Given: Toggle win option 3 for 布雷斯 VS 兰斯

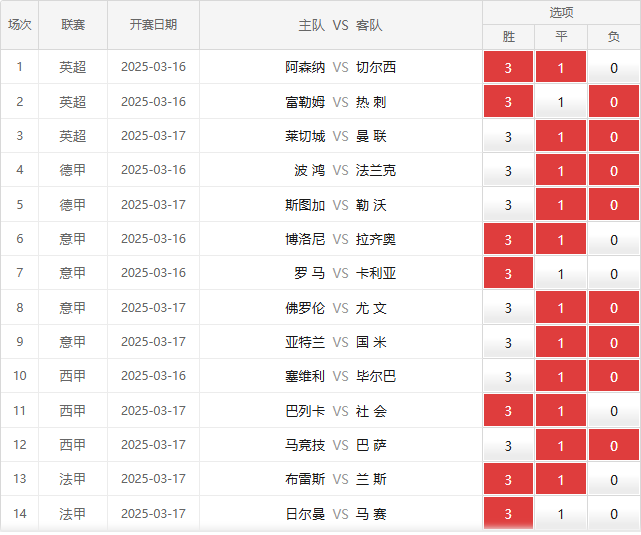Looking at the screenshot, I should [x=508, y=479].
